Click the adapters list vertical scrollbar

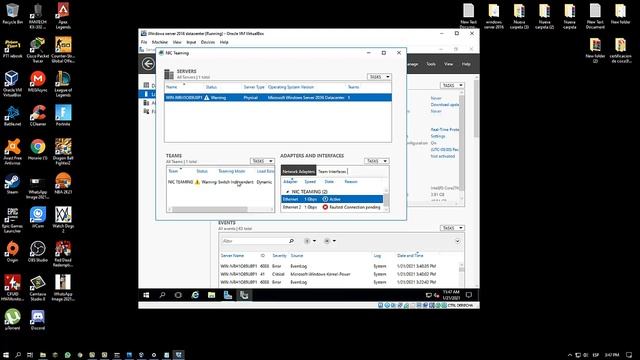click(386, 199)
